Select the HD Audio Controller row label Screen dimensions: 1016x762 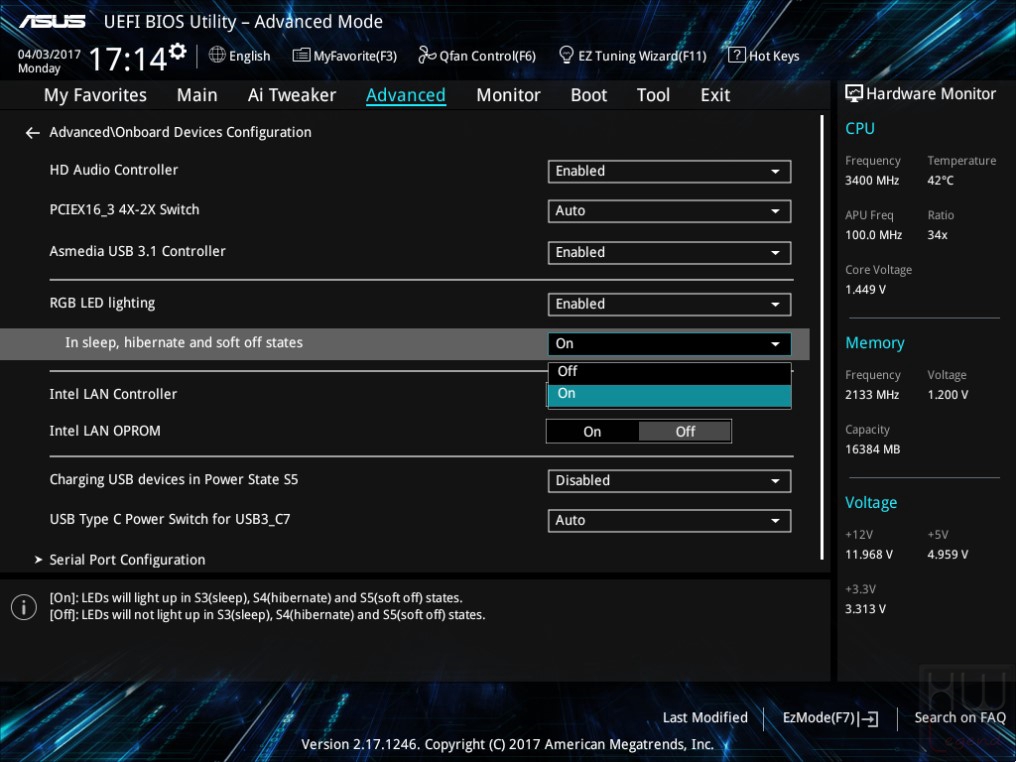point(113,170)
